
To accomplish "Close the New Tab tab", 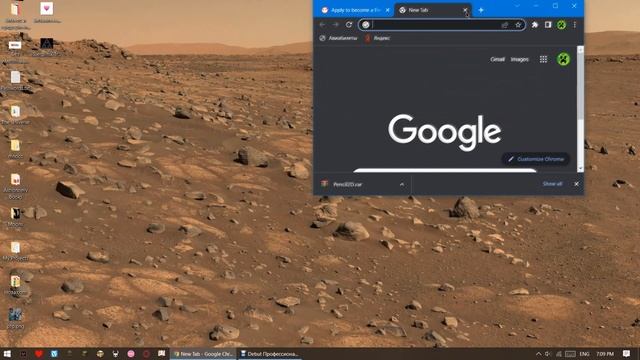I will (465, 10).
